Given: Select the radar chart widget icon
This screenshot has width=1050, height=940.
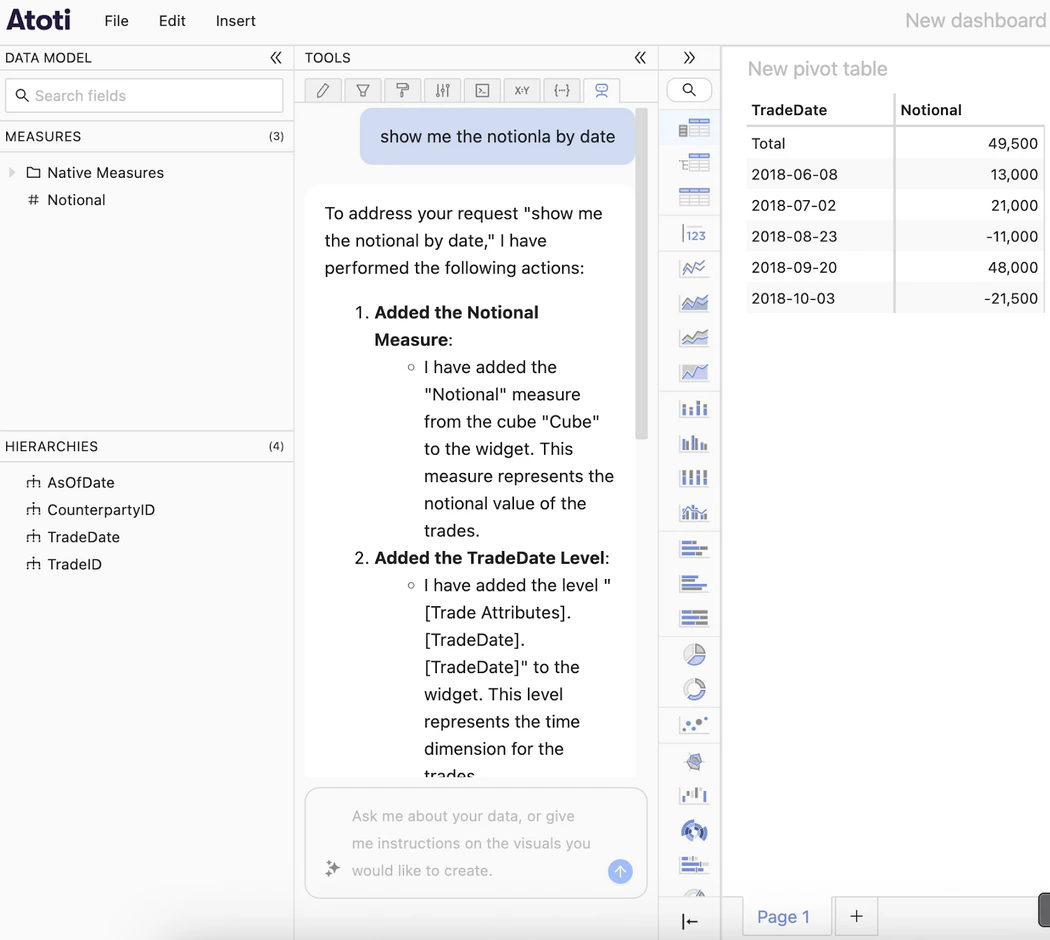Looking at the screenshot, I should click(694, 761).
